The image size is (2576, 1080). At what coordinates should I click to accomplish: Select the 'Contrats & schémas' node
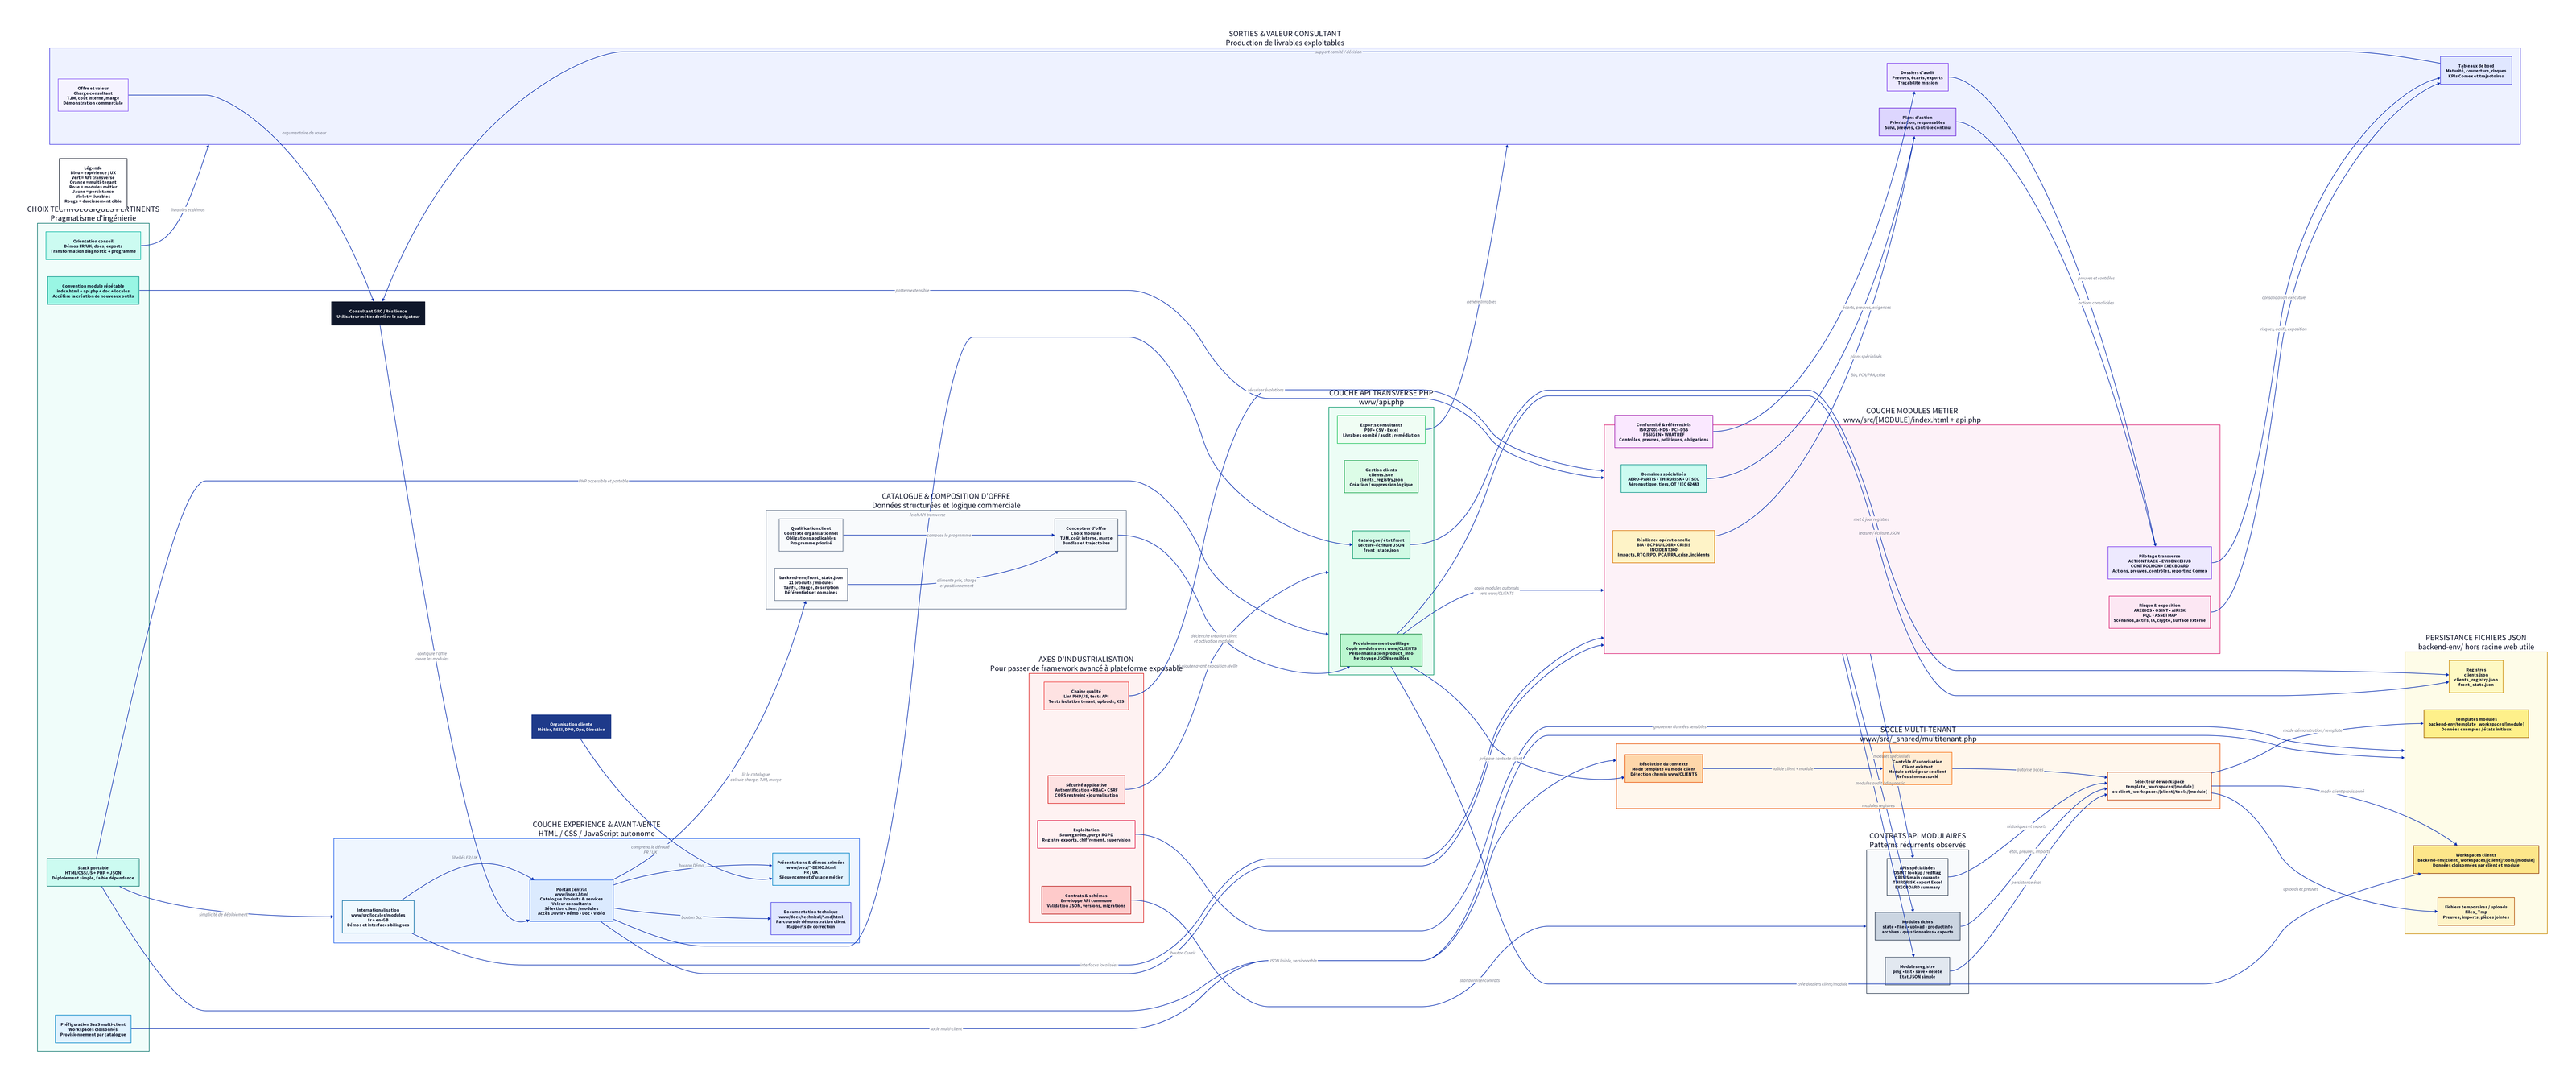pyautogui.click(x=1086, y=900)
